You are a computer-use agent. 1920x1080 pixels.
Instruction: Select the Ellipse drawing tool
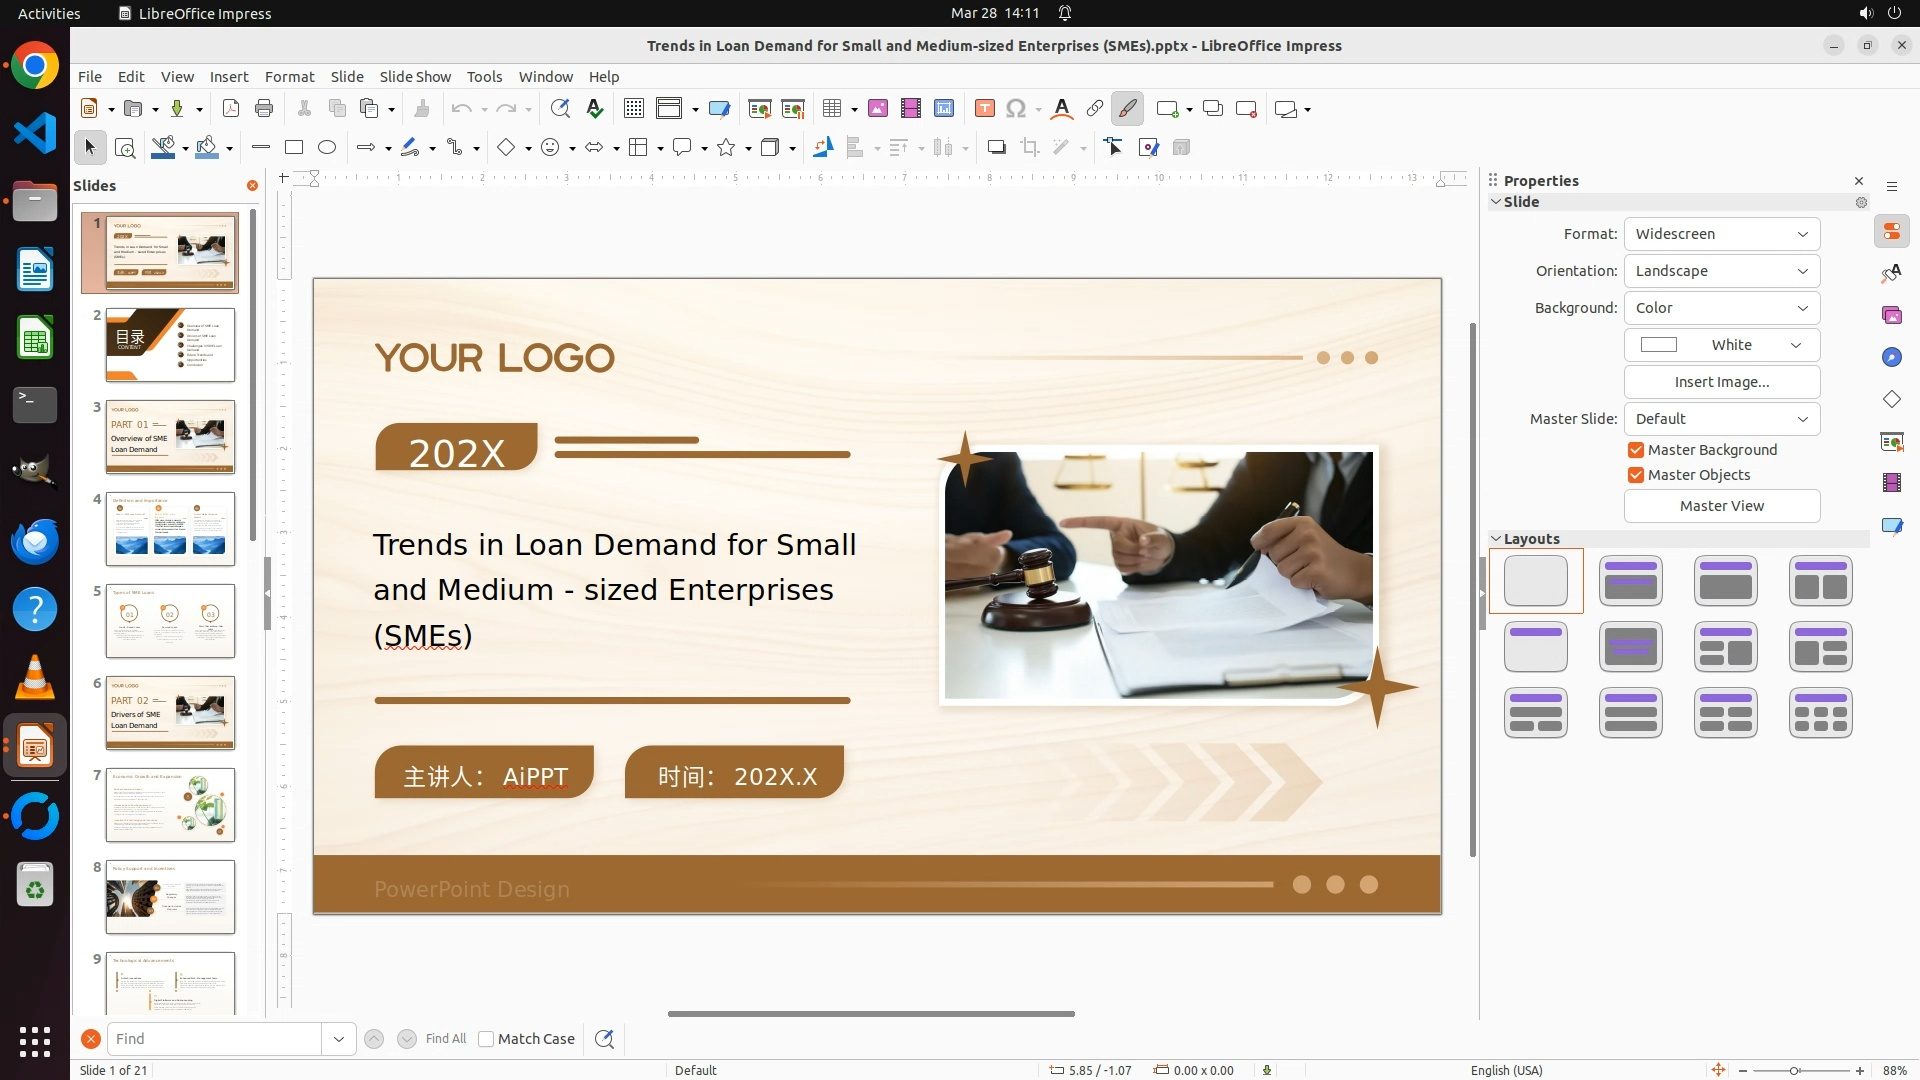click(x=327, y=148)
